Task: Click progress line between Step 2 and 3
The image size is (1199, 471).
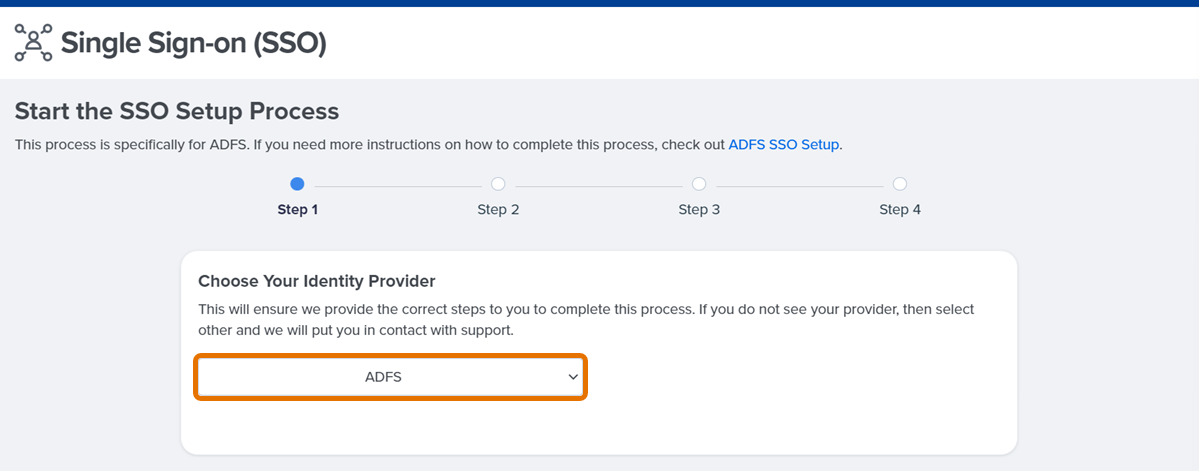Action: point(599,184)
